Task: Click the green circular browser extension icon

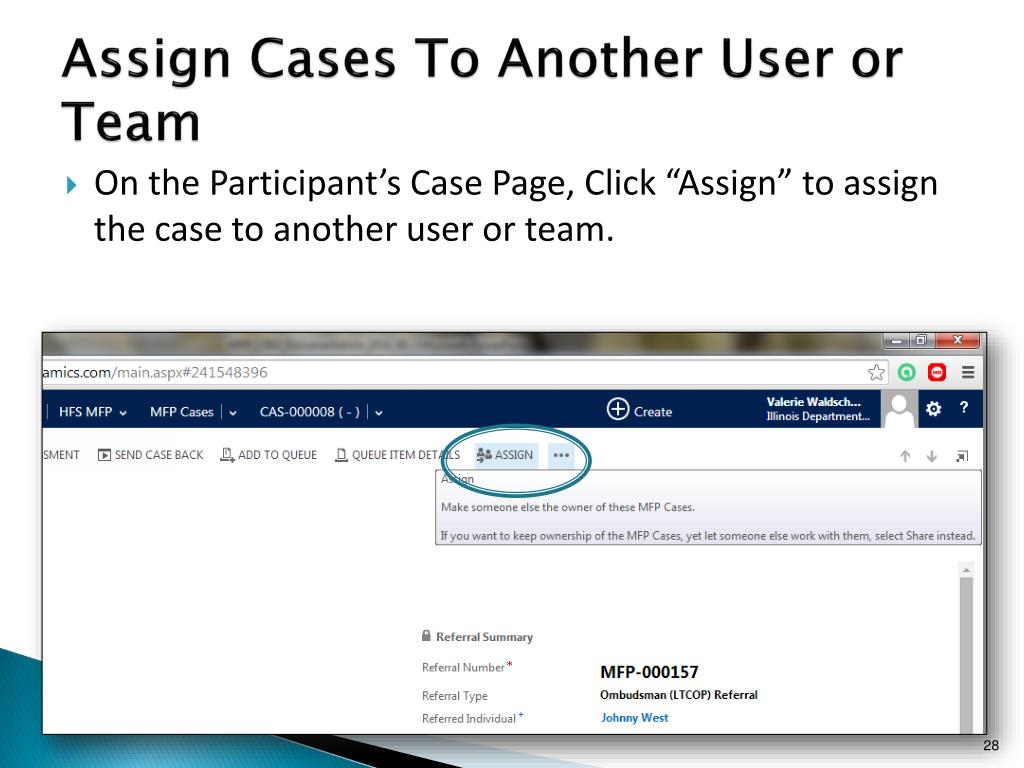Action: (x=906, y=372)
